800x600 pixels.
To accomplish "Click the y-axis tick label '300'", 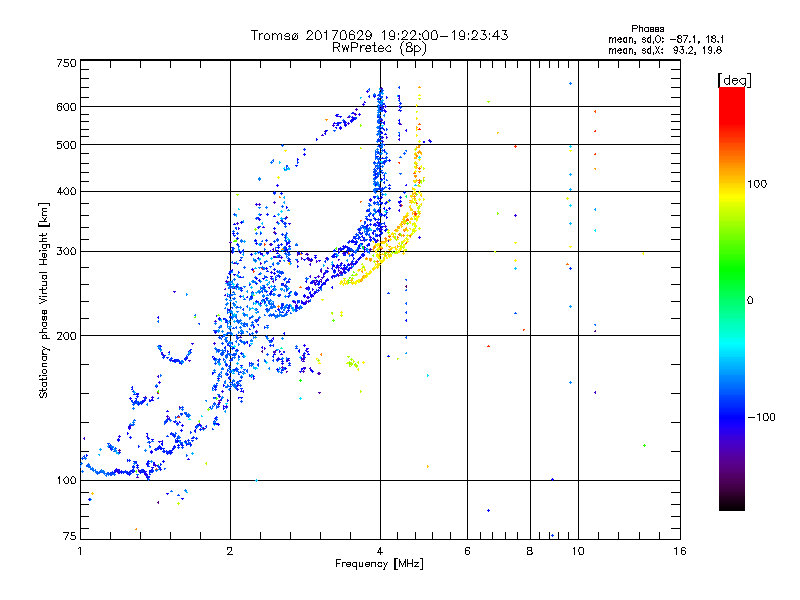I will point(66,252).
